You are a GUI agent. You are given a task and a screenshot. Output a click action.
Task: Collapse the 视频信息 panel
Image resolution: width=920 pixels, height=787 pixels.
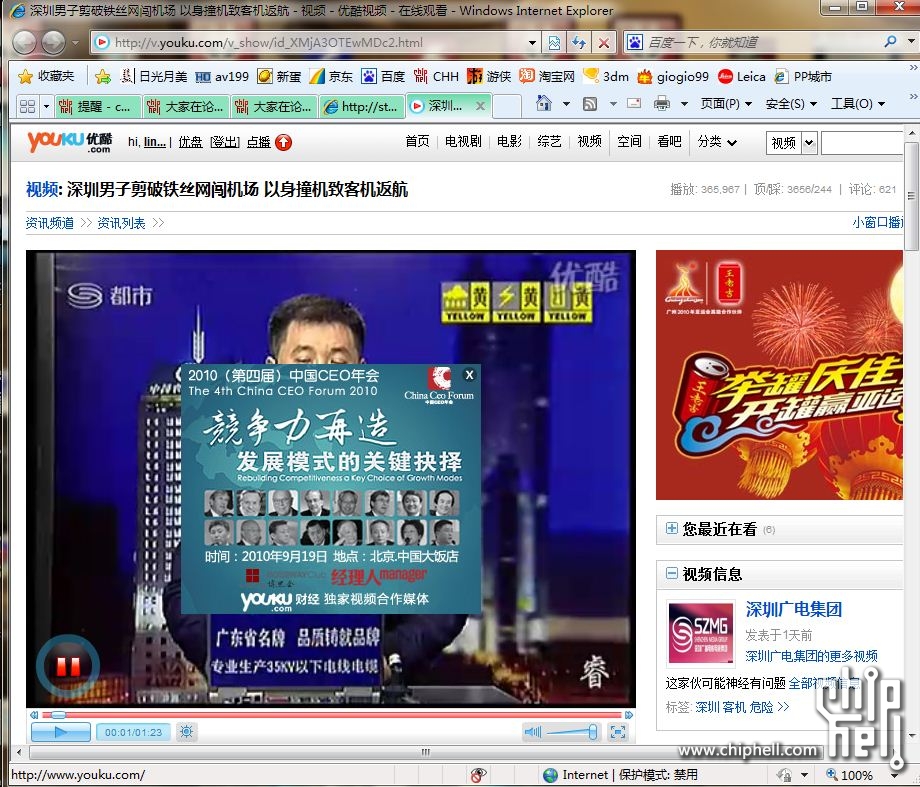(672, 573)
